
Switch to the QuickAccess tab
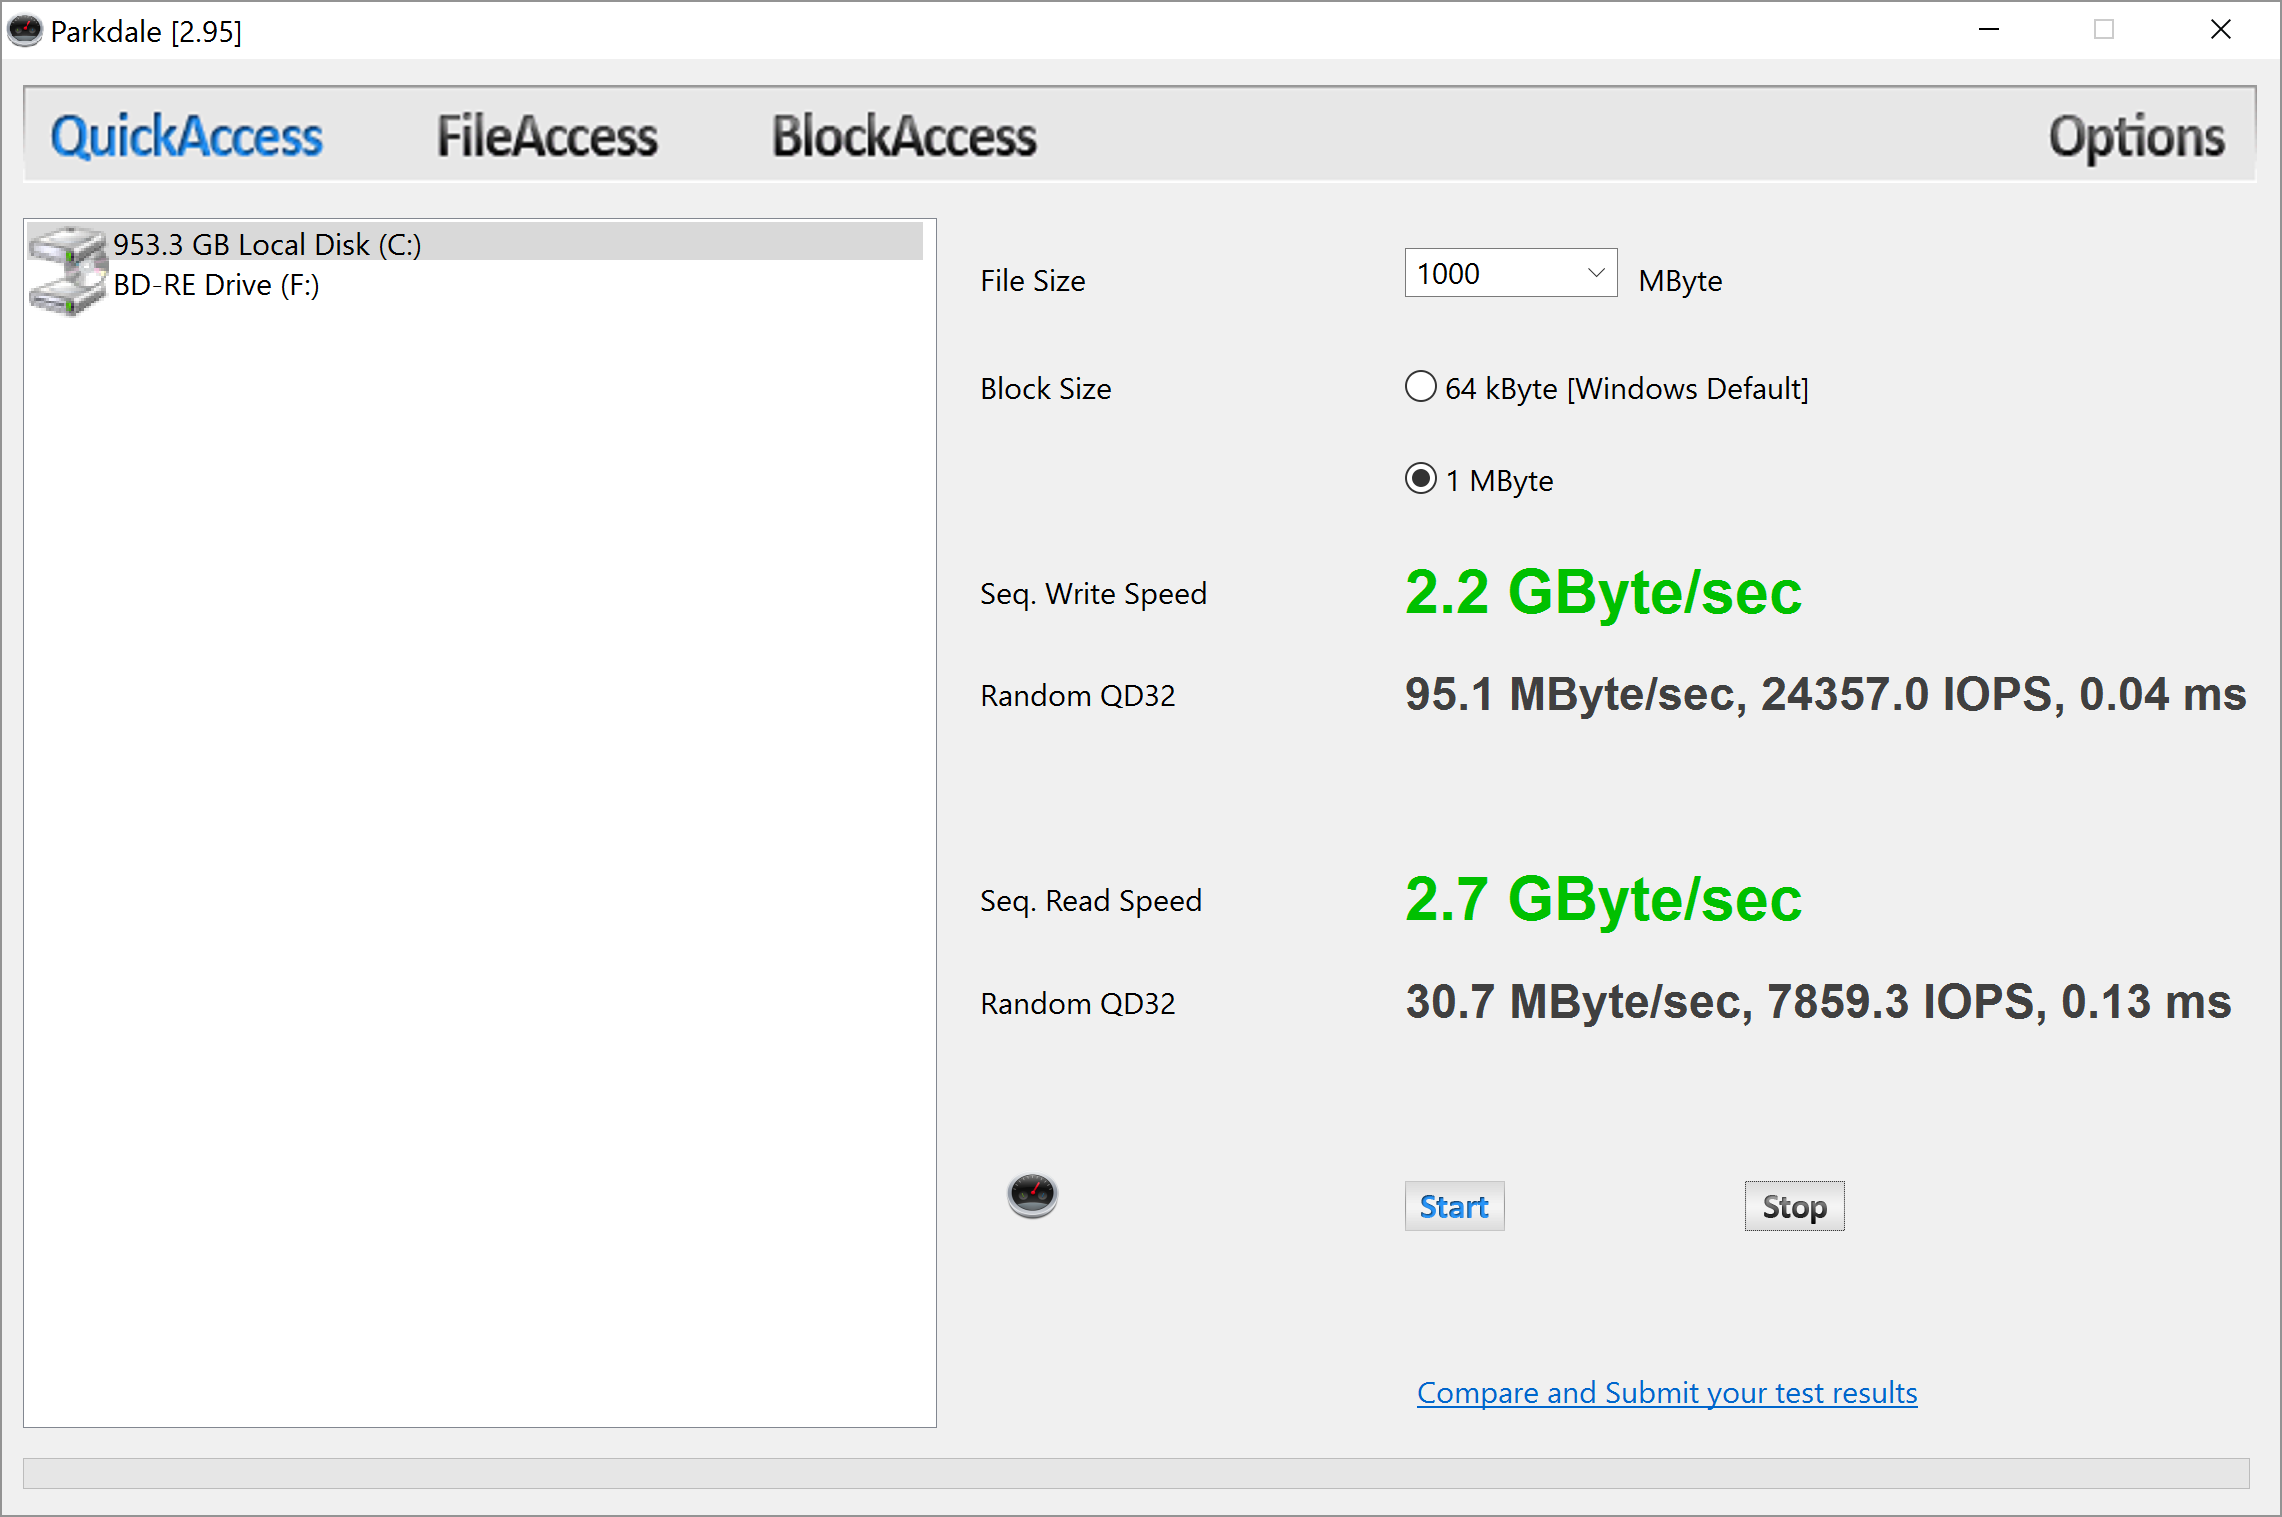coord(187,136)
